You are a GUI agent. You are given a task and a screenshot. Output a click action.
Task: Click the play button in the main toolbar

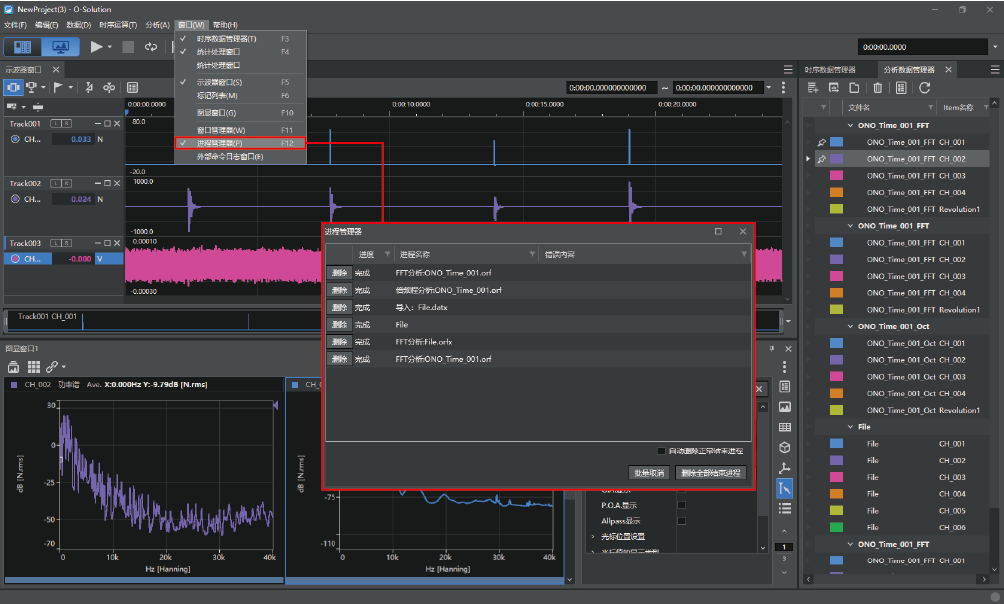(96, 47)
